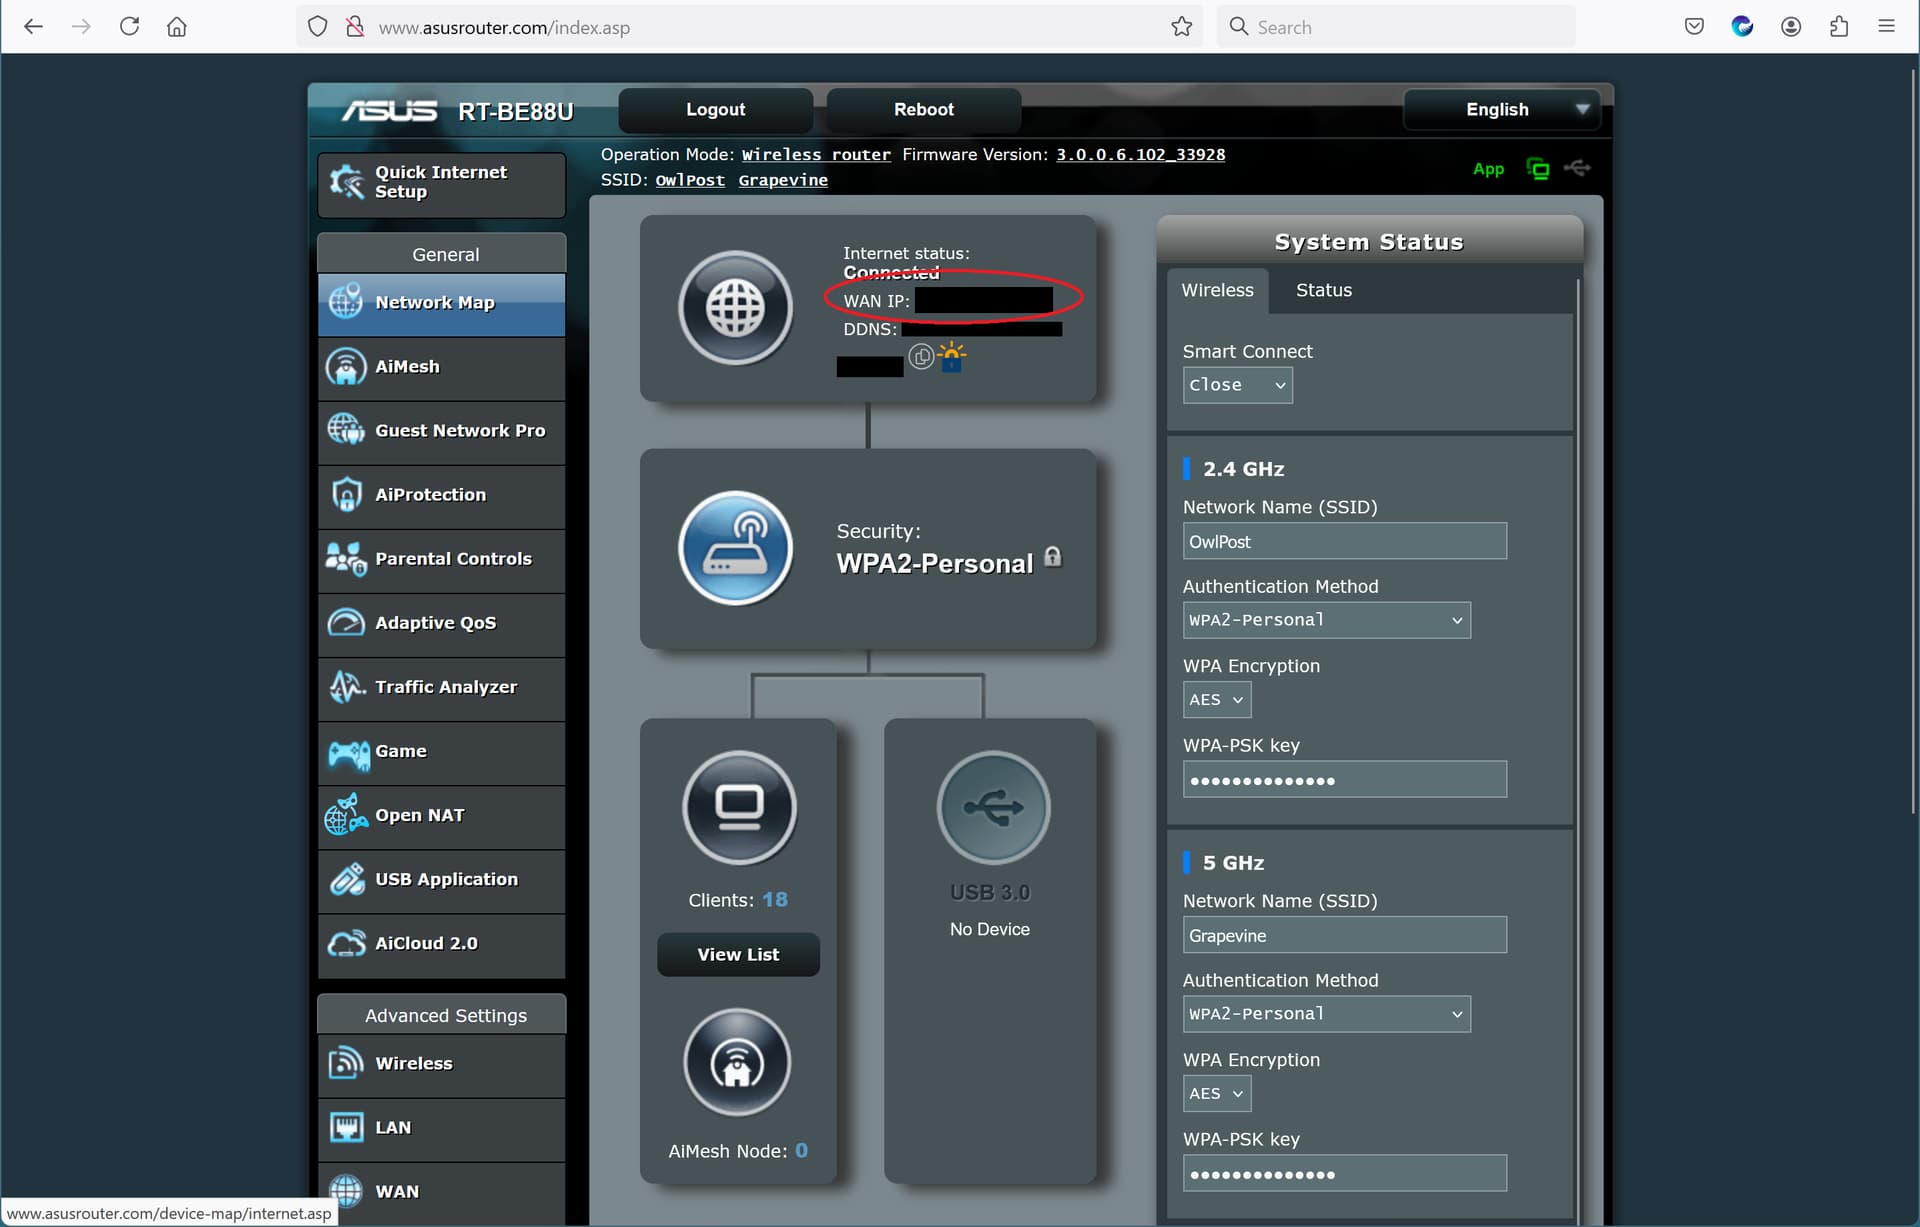Image resolution: width=1920 pixels, height=1227 pixels.
Task: Click the wireless router operation mode link
Action: click(x=816, y=155)
